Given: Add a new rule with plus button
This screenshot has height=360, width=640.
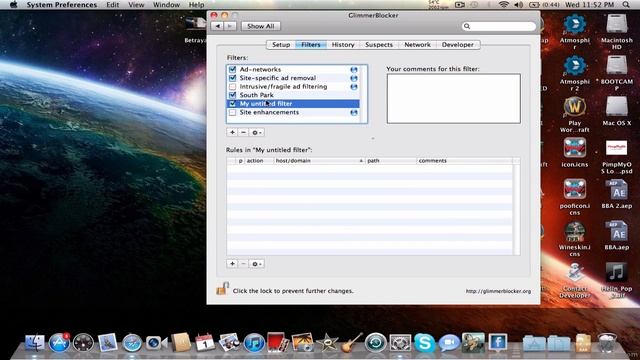Looking at the screenshot, I should pyautogui.click(x=232, y=264).
